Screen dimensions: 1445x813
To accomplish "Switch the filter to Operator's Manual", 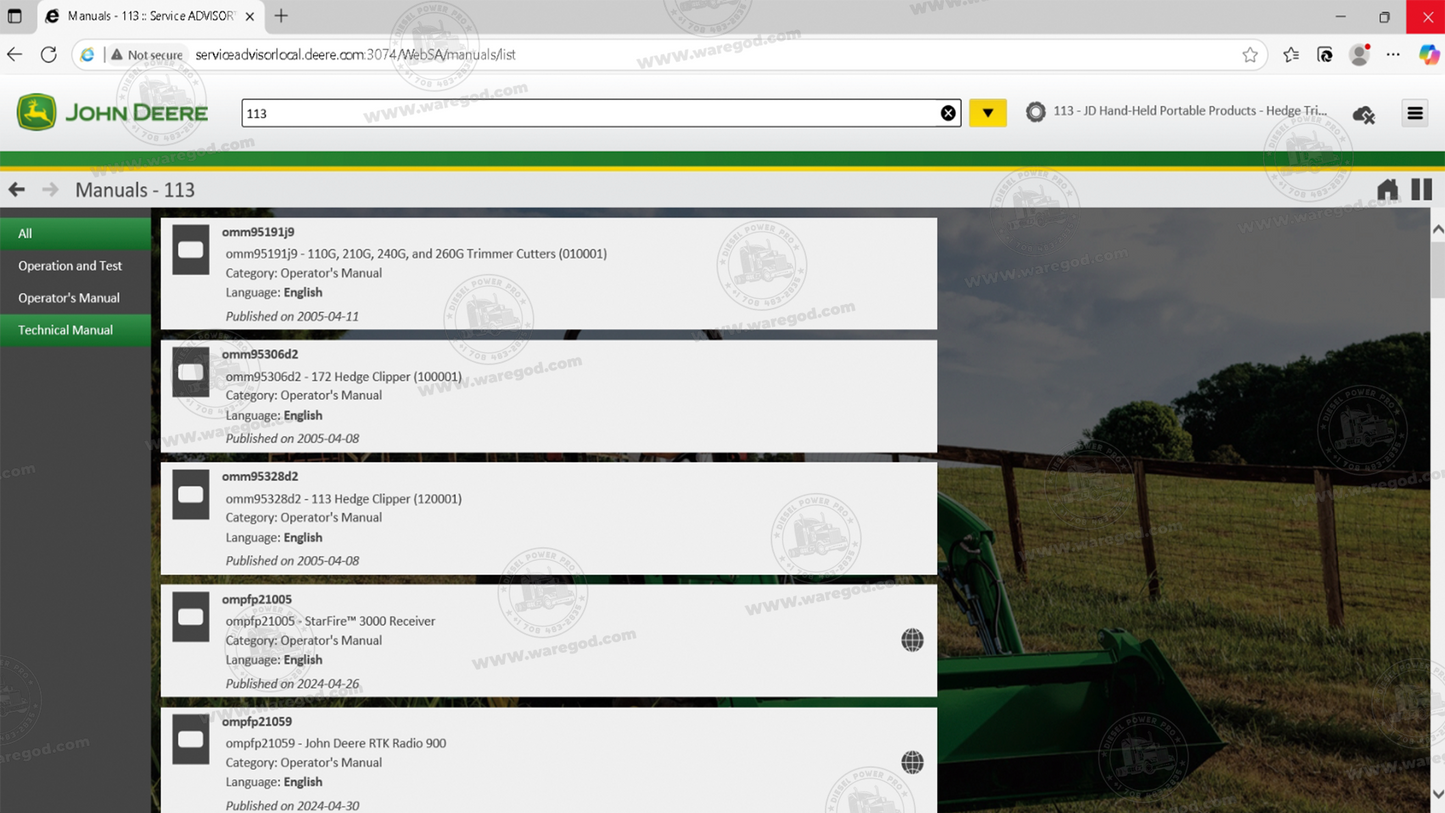I will 69,297.
